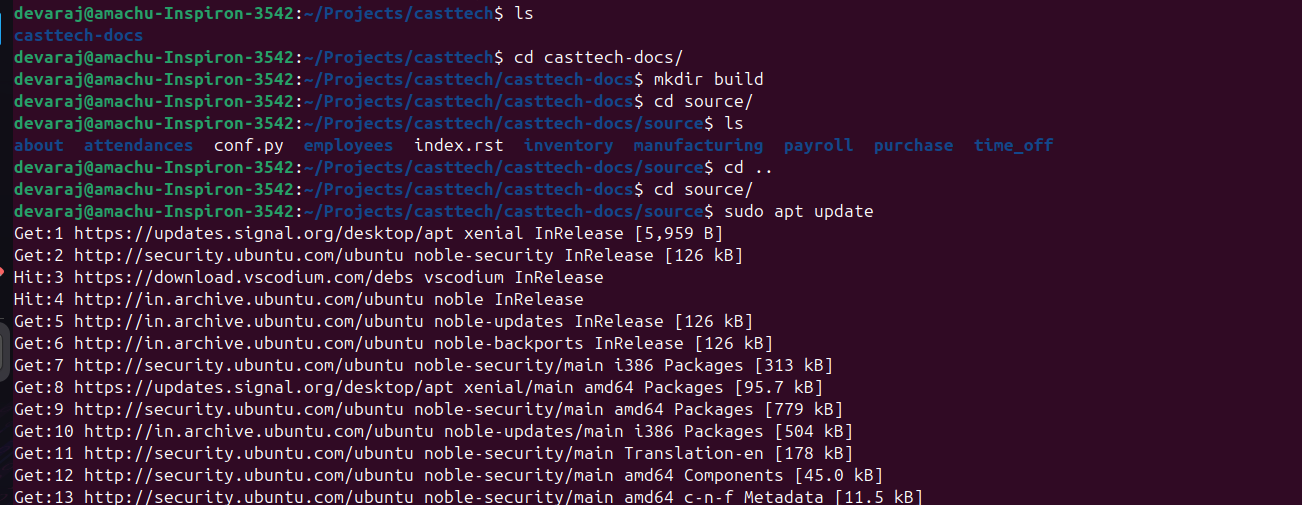The image size is (1302, 505).
Task: Click the conf.py file name
Action: click(x=248, y=145)
